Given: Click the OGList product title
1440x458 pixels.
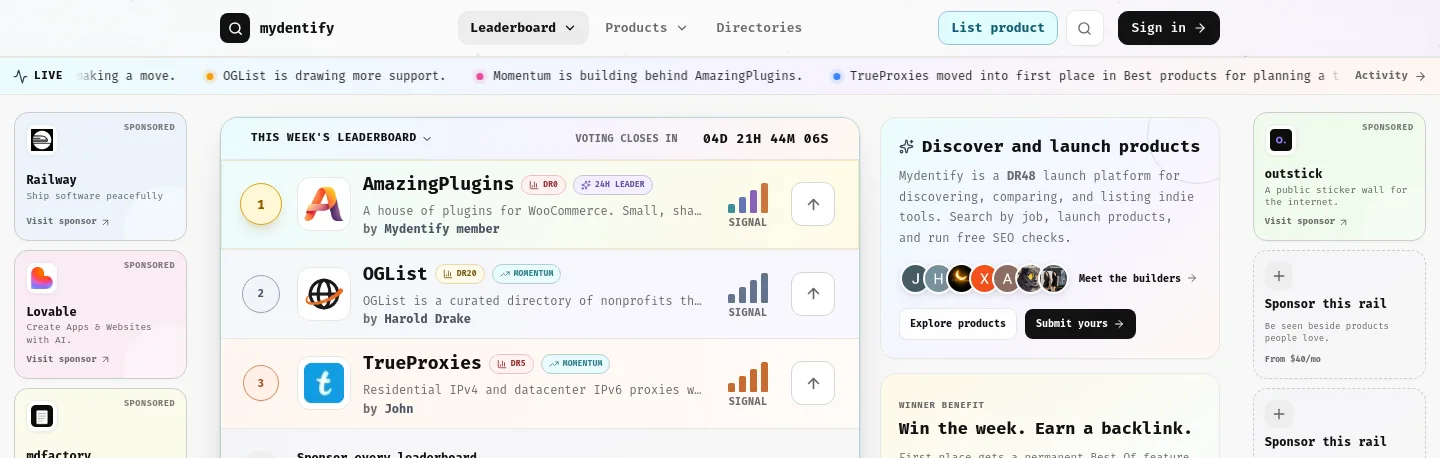Looking at the screenshot, I should point(395,273).
